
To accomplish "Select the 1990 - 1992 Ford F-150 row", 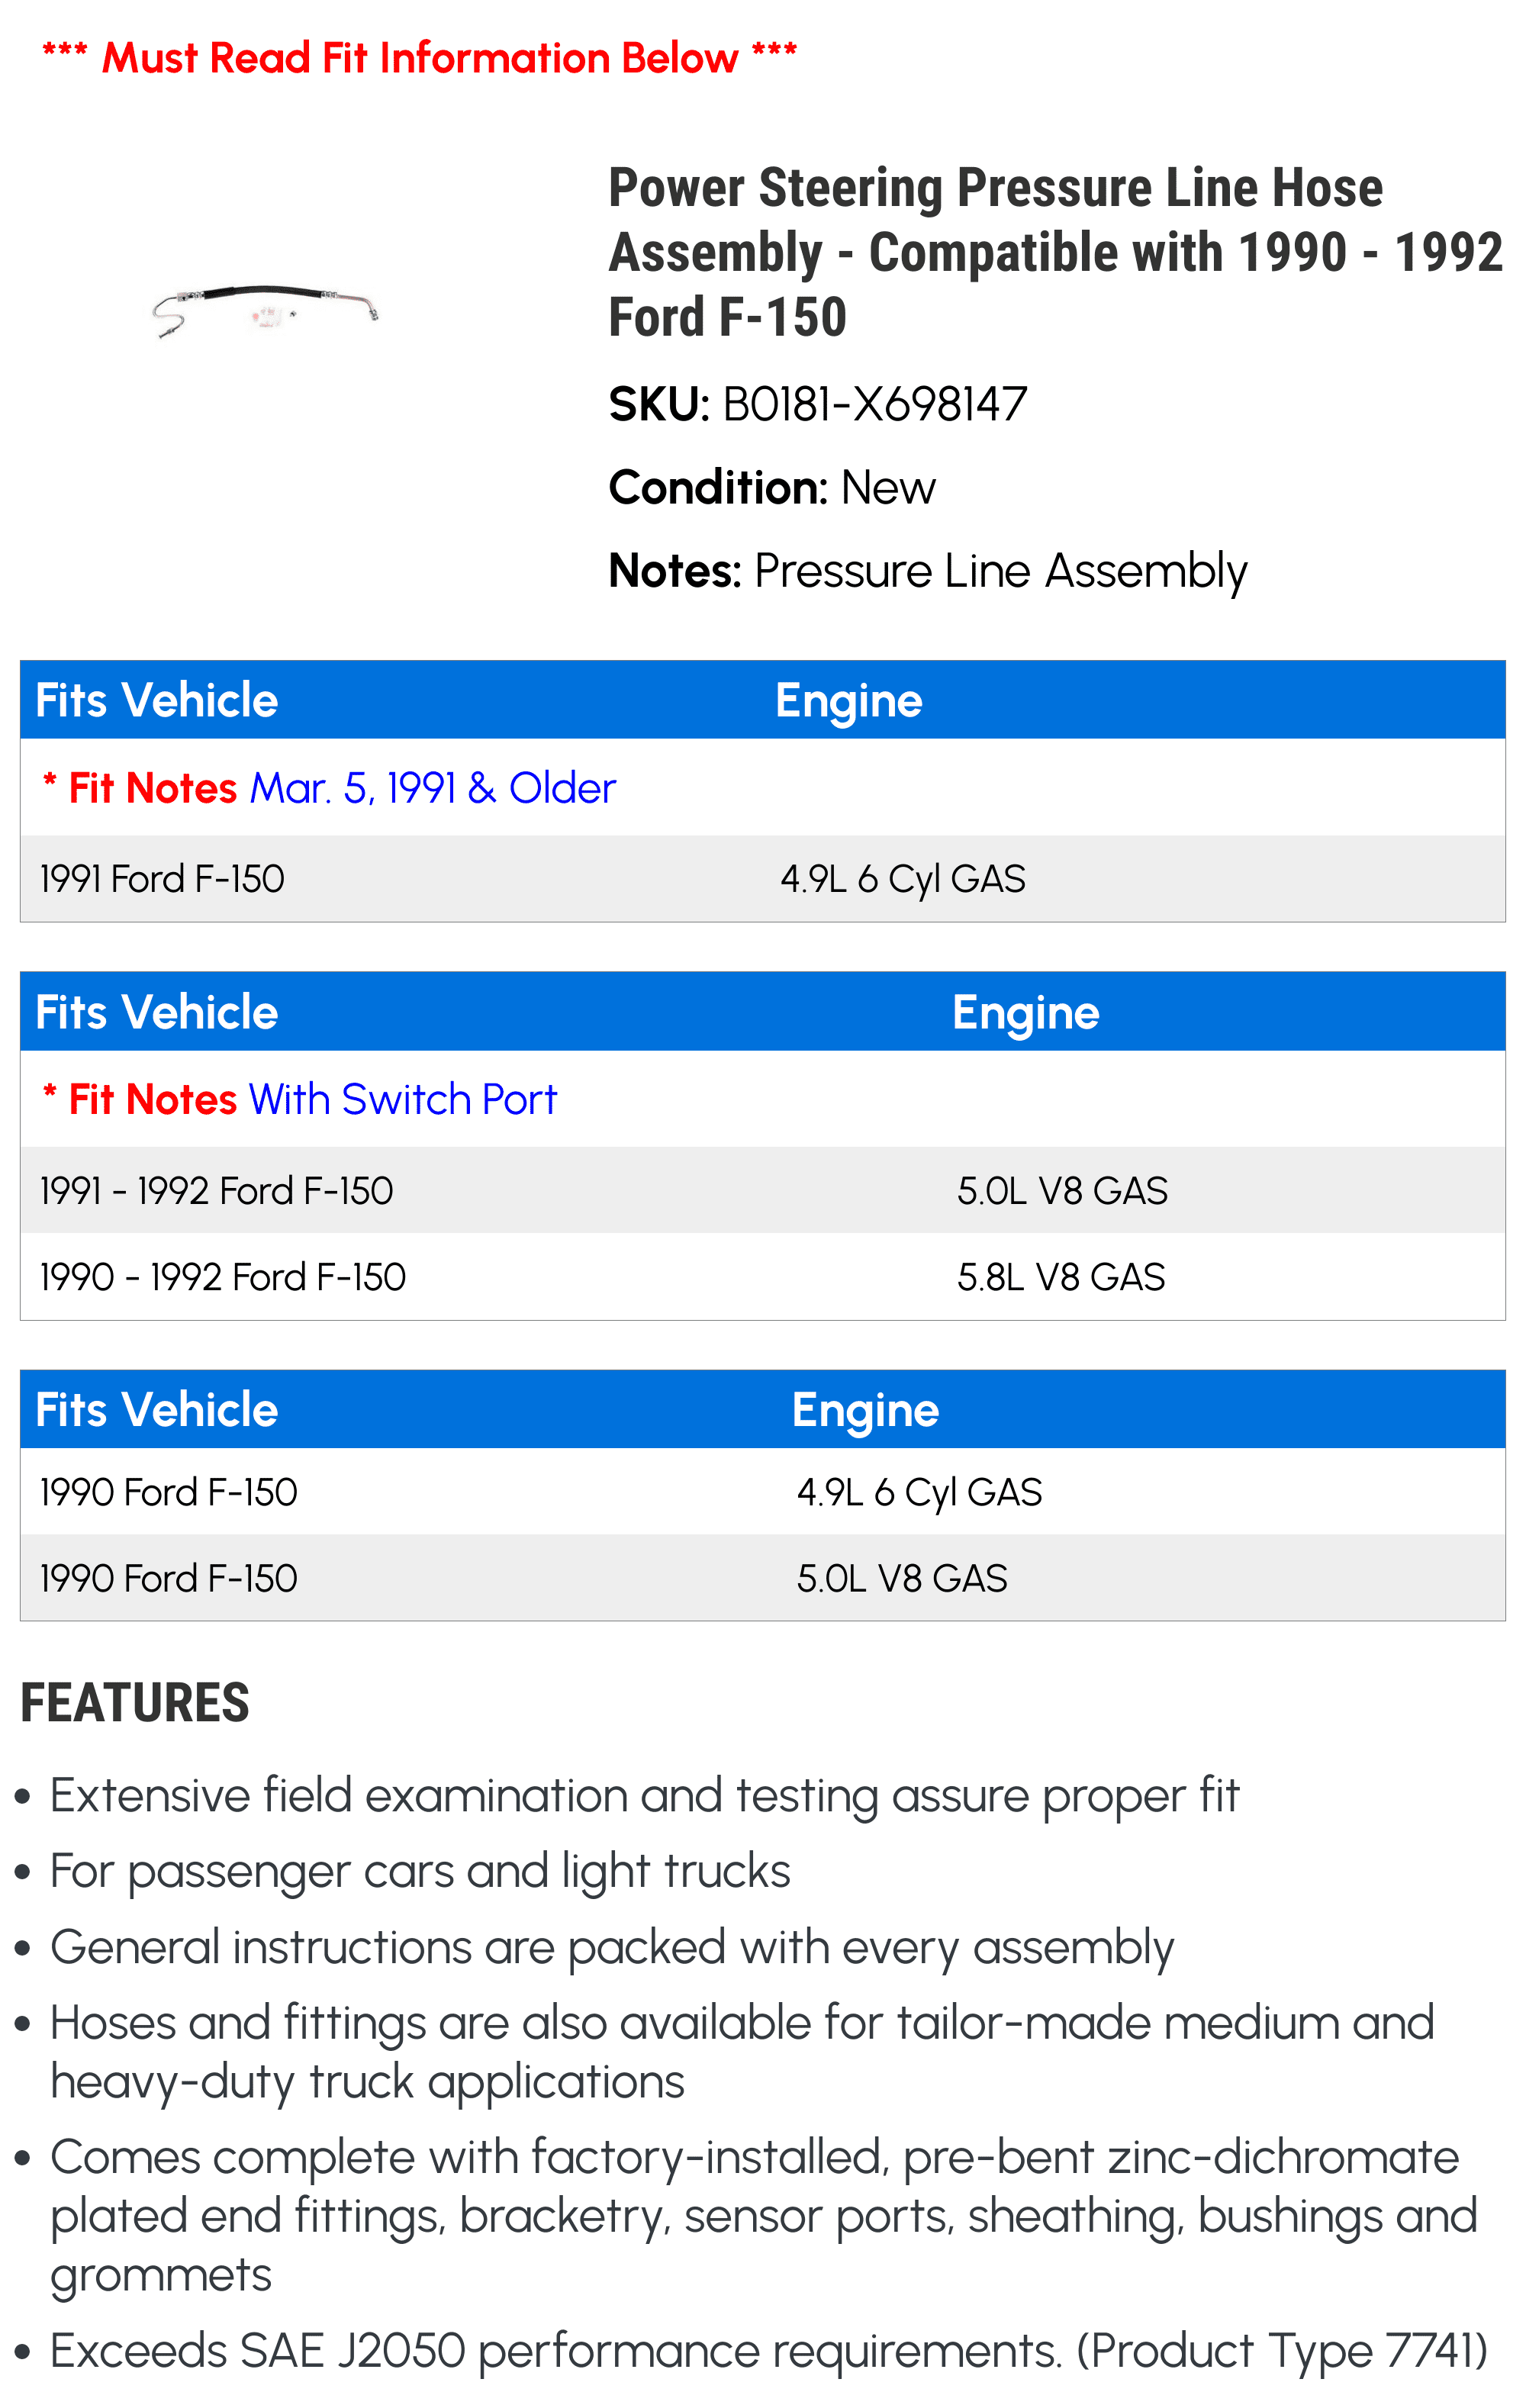I will click(x=222, y=1277).
